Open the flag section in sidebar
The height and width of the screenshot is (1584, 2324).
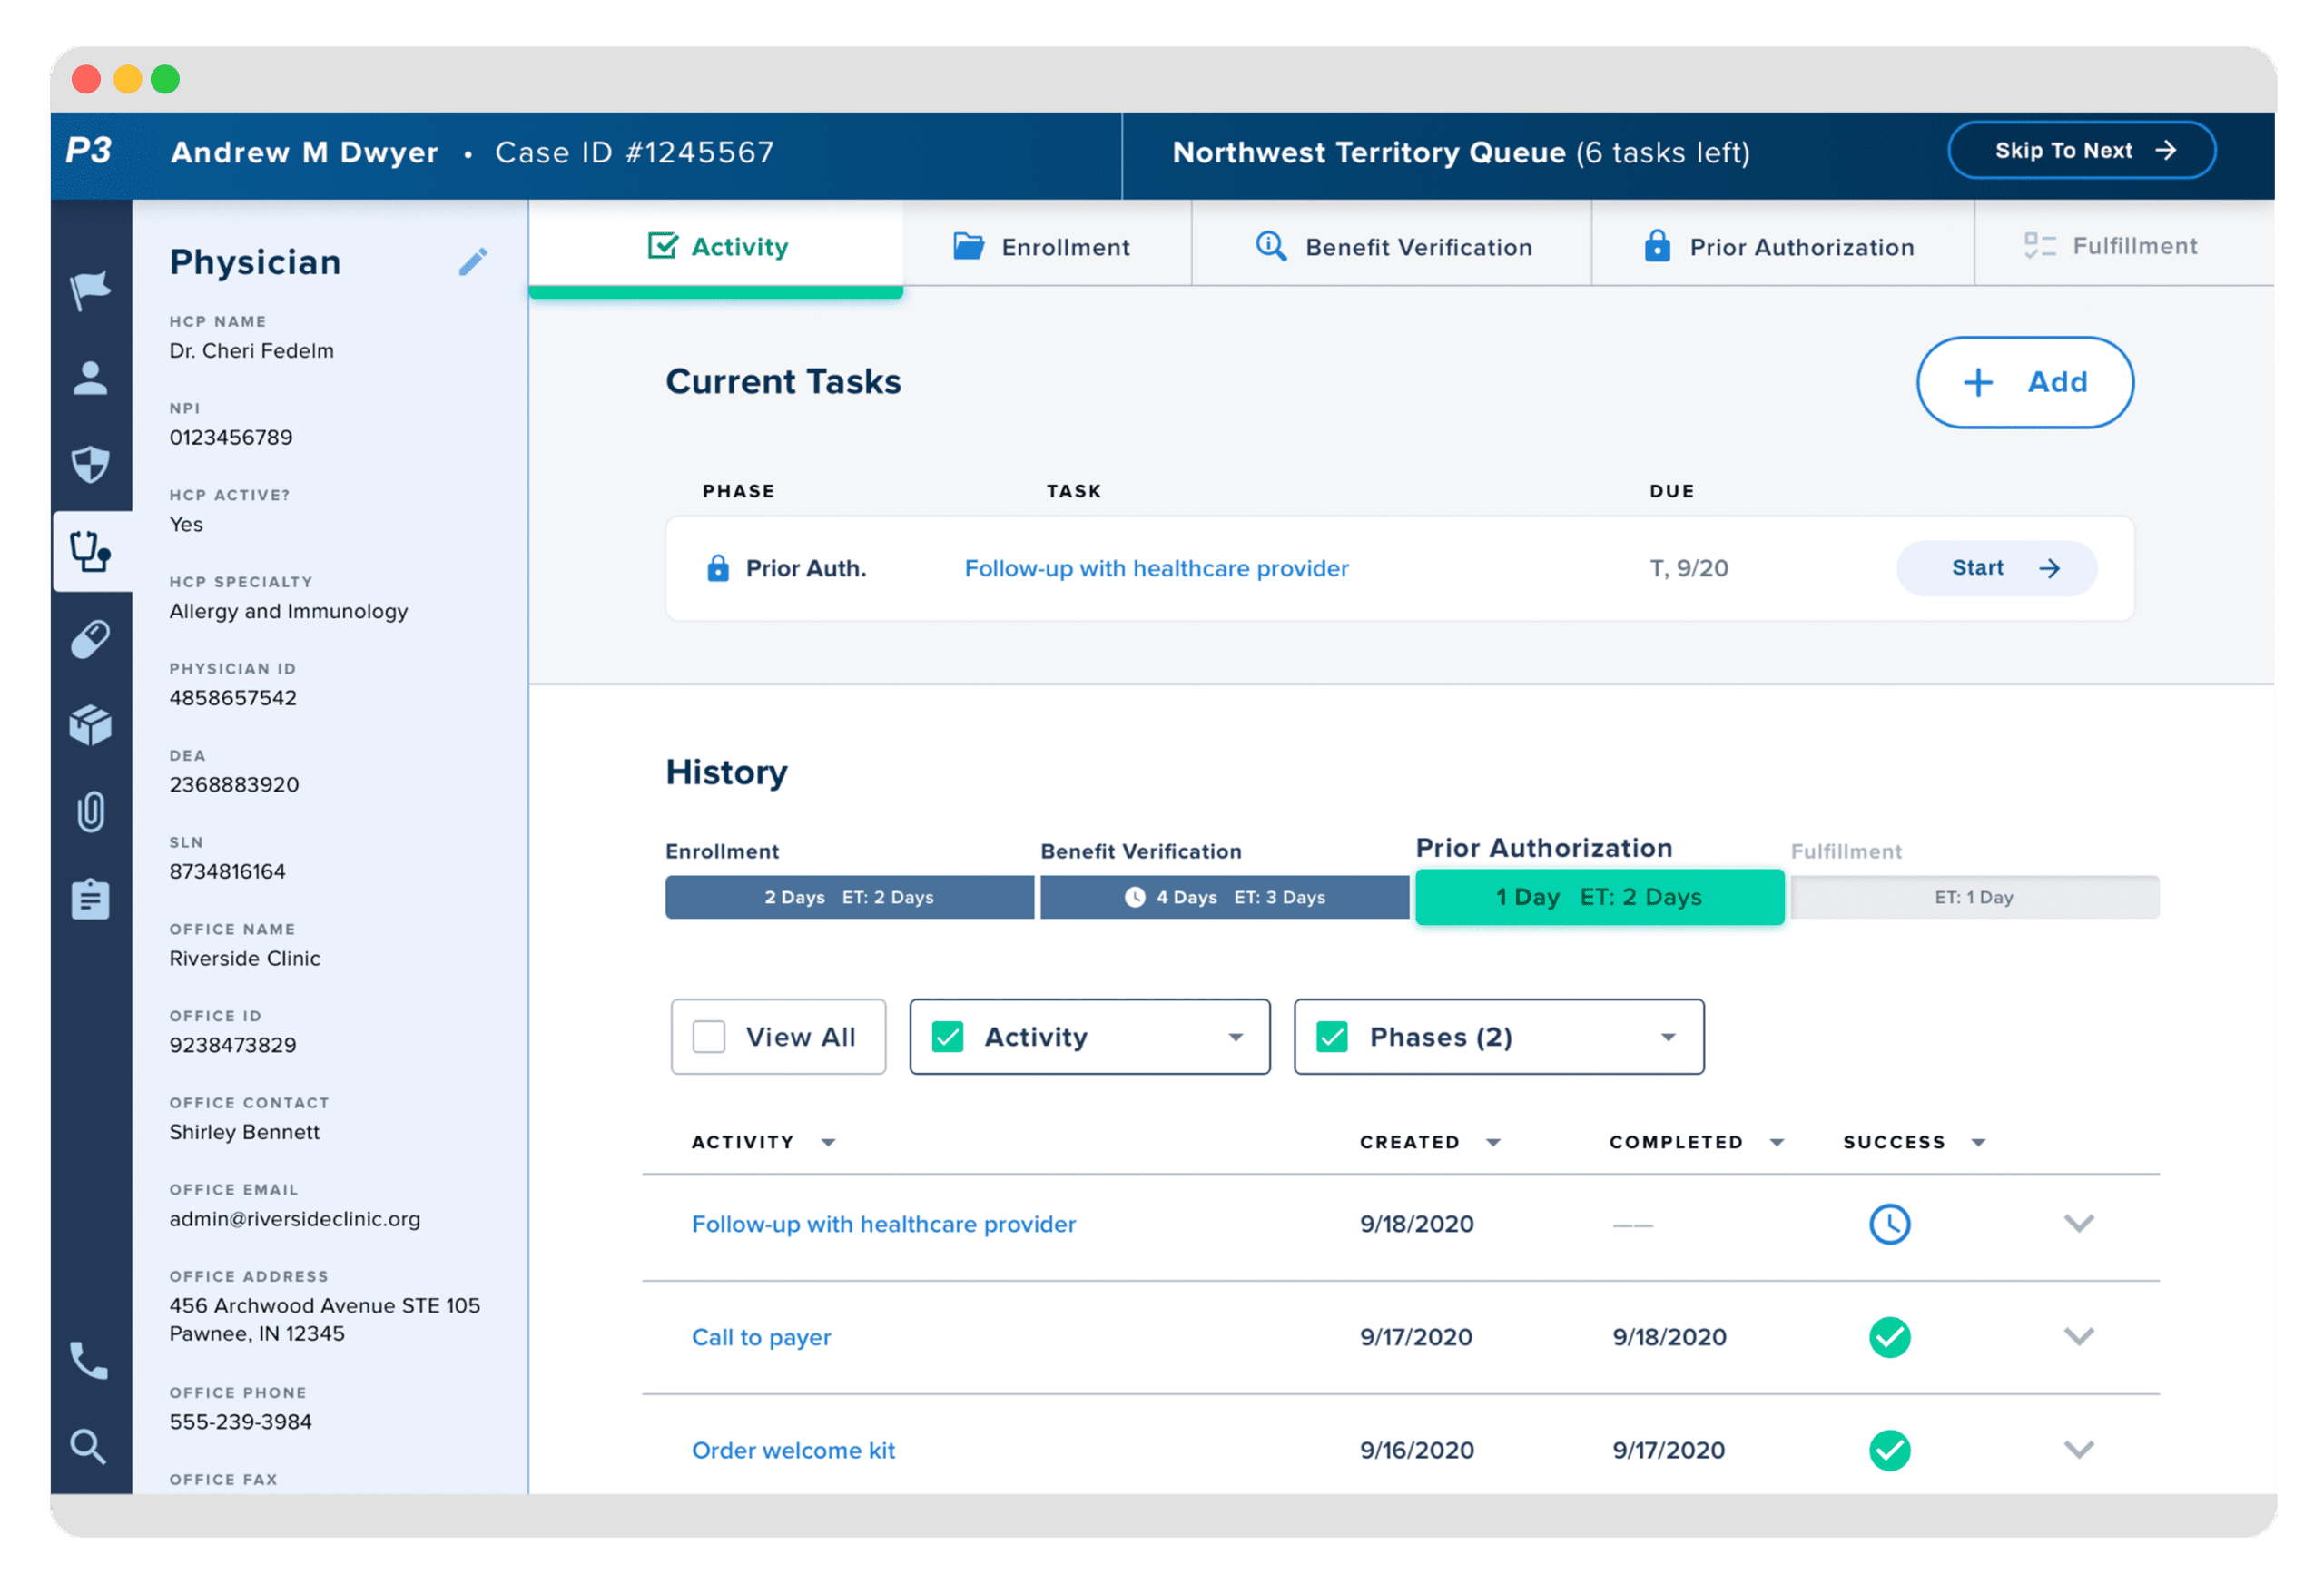pos(90,290)
